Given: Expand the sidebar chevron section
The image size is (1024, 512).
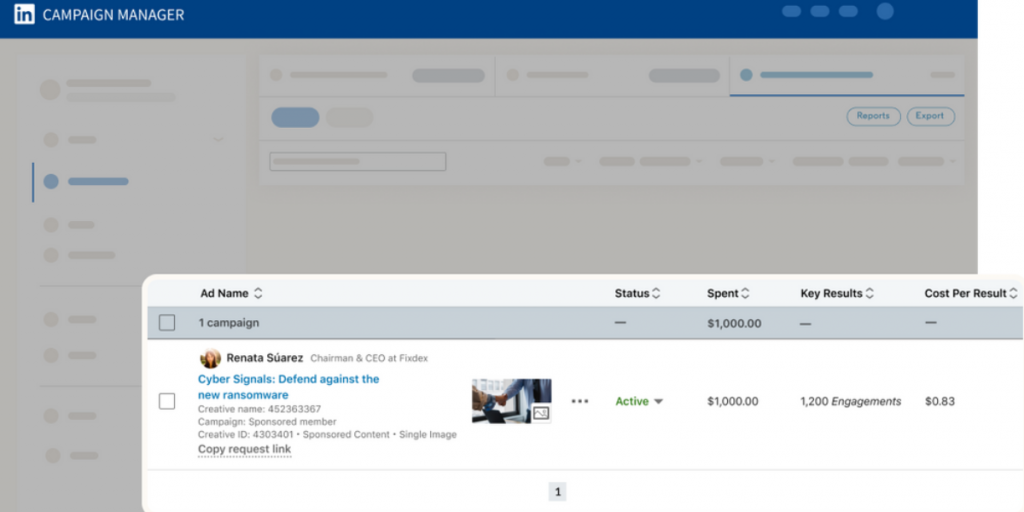Looking at the screenshot, I should pos(218,139).
